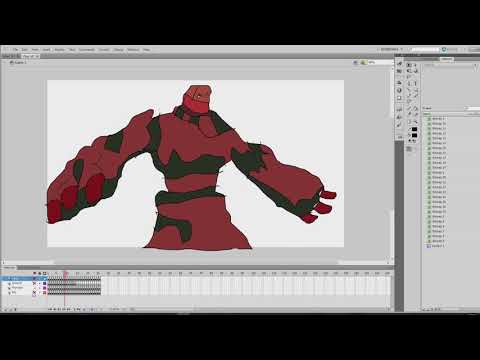The width and height of the screenshot is (480, 360).
Task: Click the outline color square of third layer
Action: click(x=44, y=288)
